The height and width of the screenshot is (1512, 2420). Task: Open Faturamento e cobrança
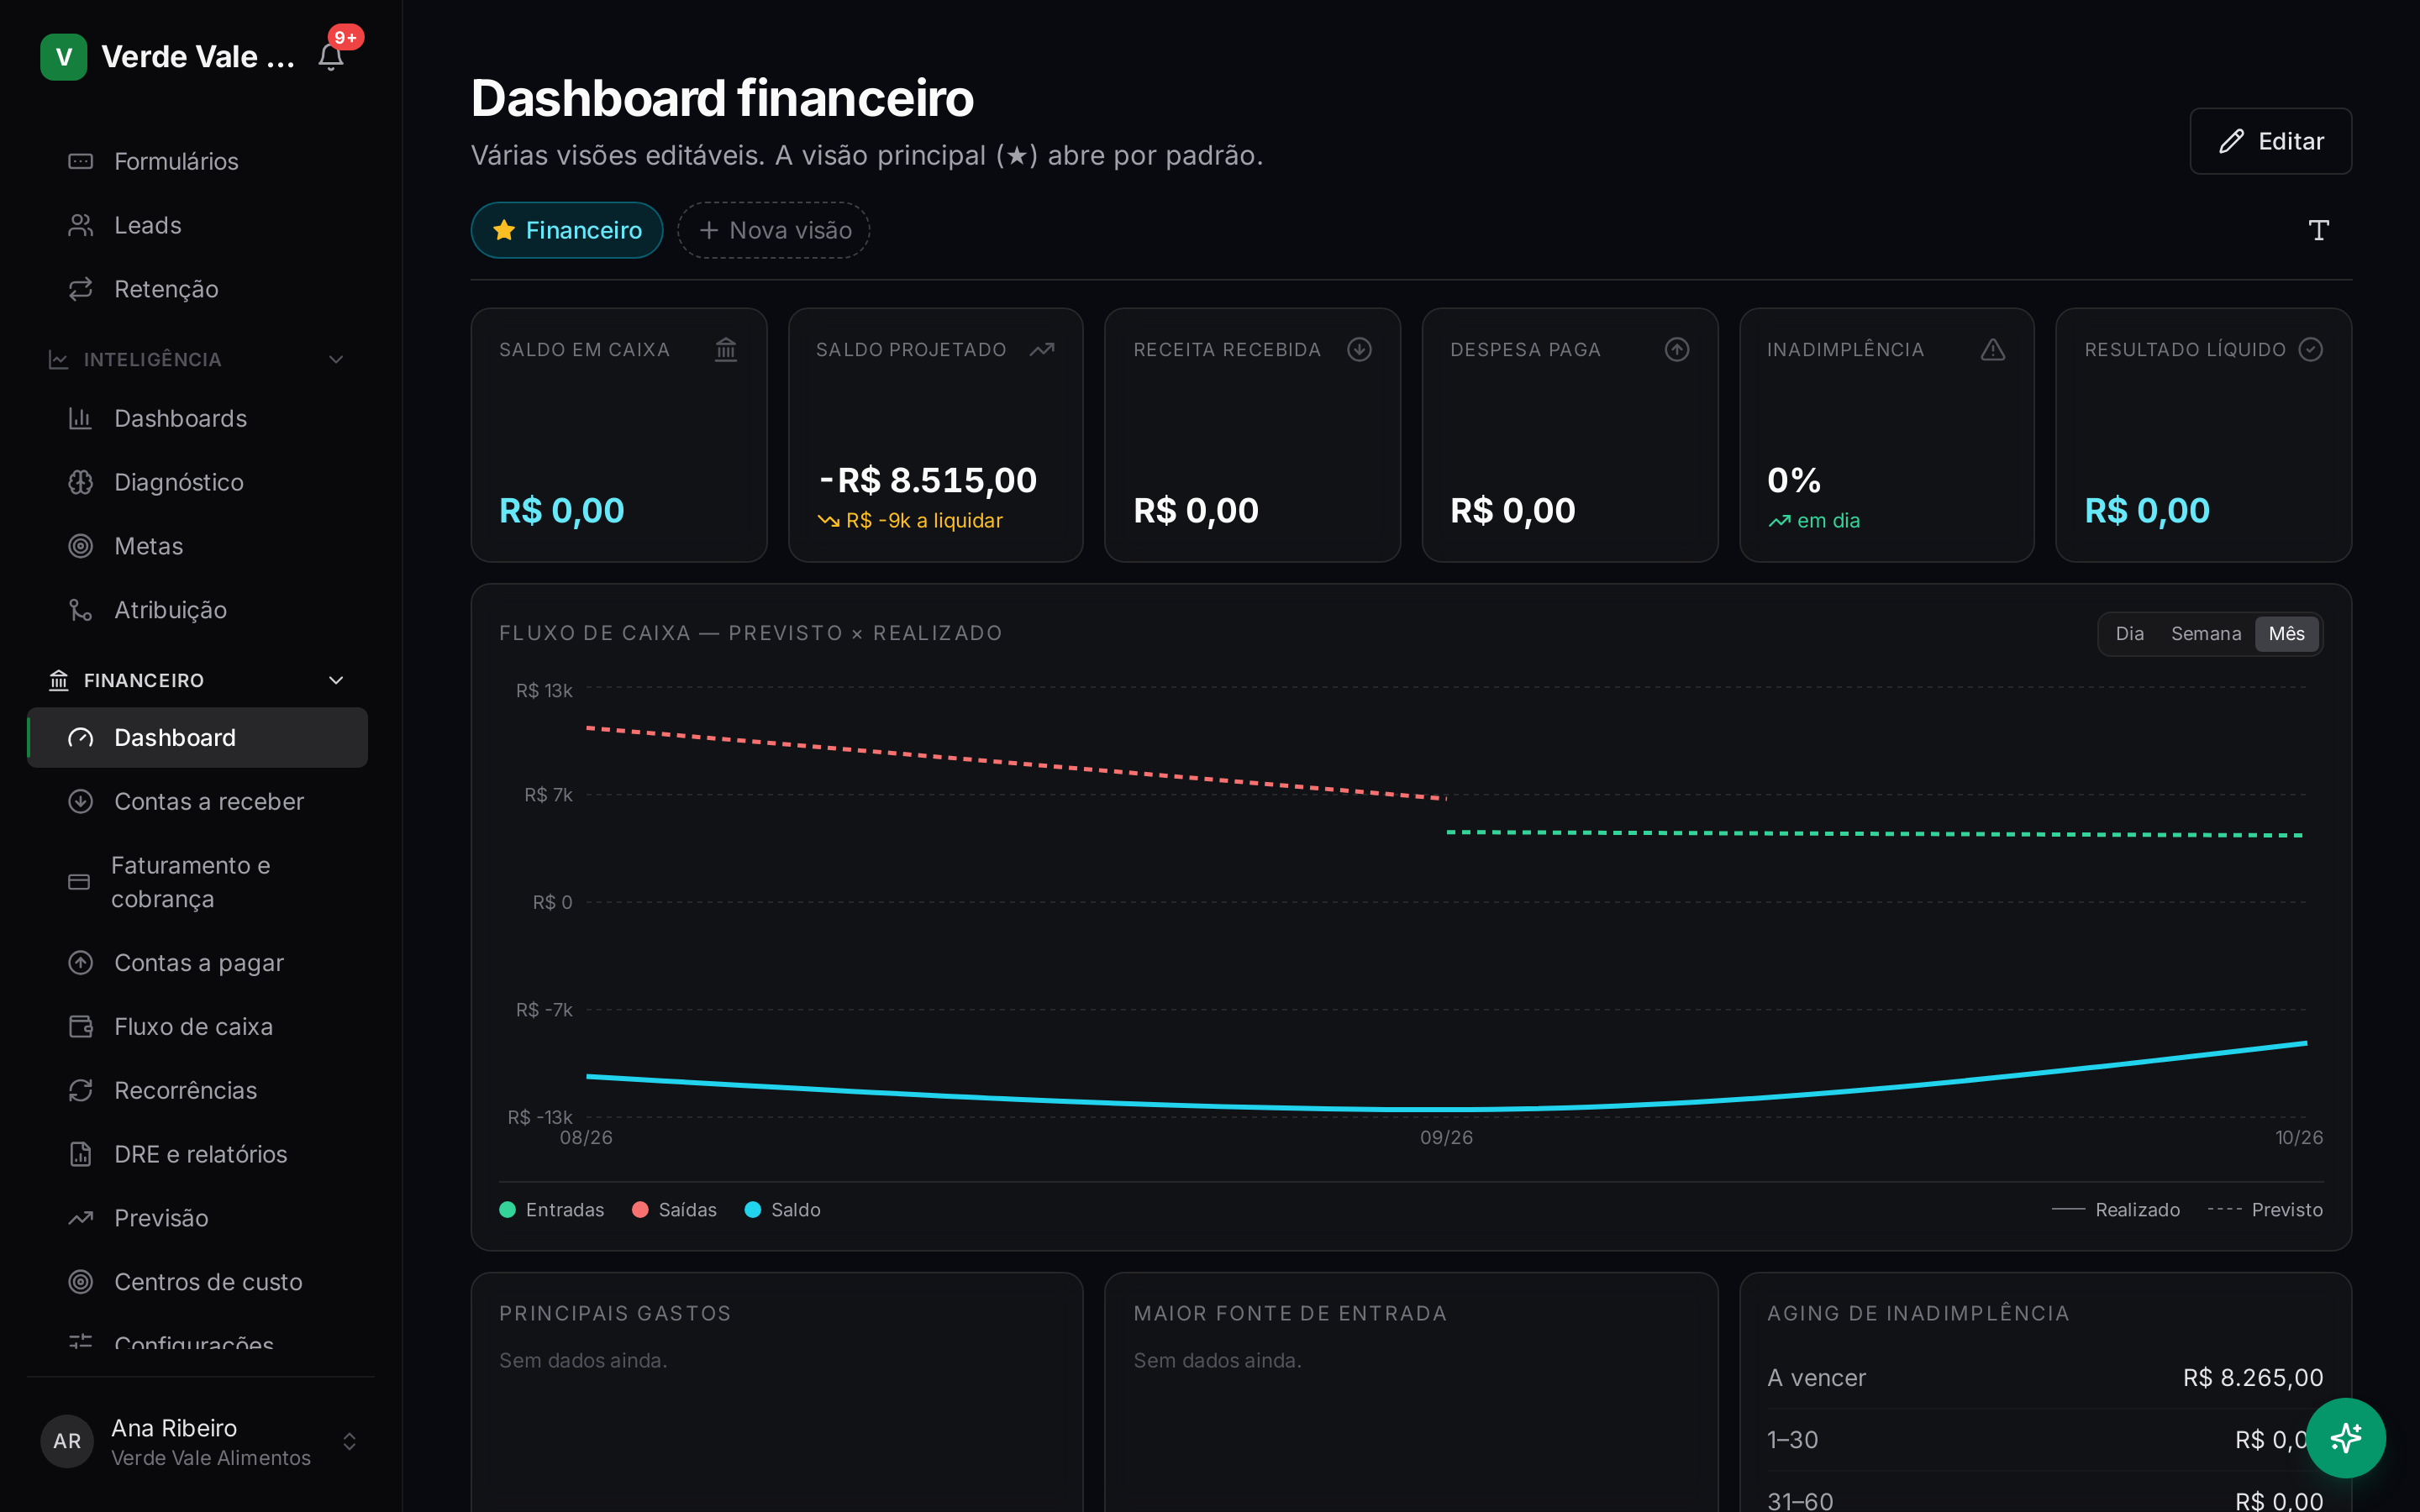click(x=197, y=882)
